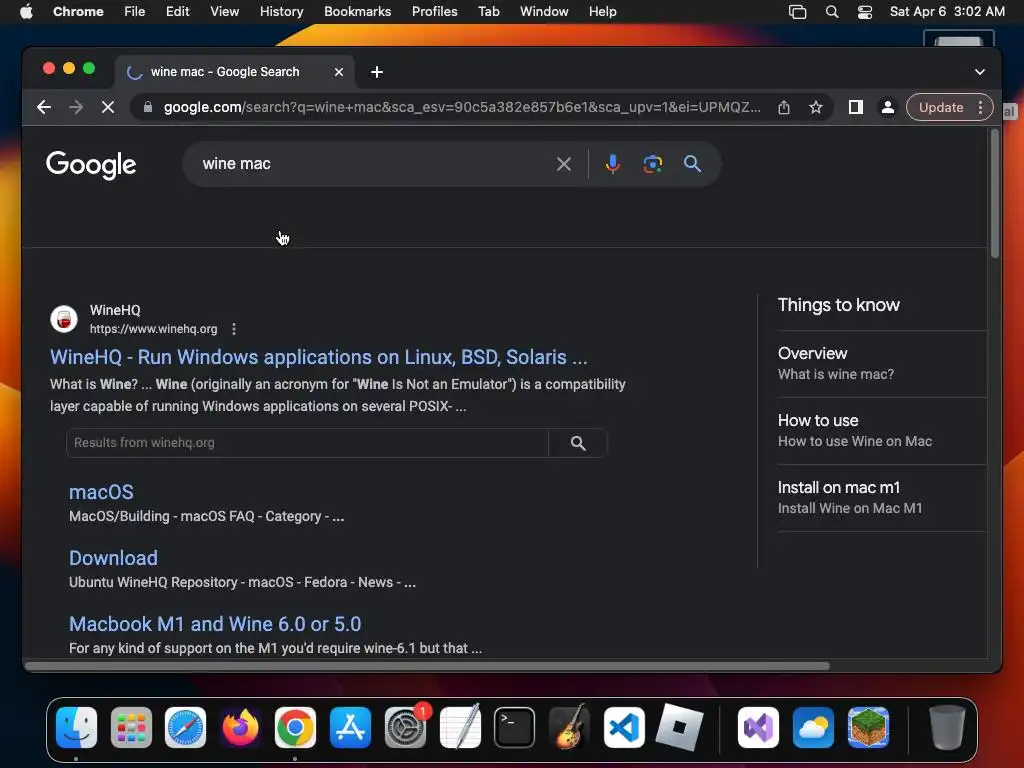Click the winehq.org site search magnifier
The image size is (1024, 768).
point(578,443)
